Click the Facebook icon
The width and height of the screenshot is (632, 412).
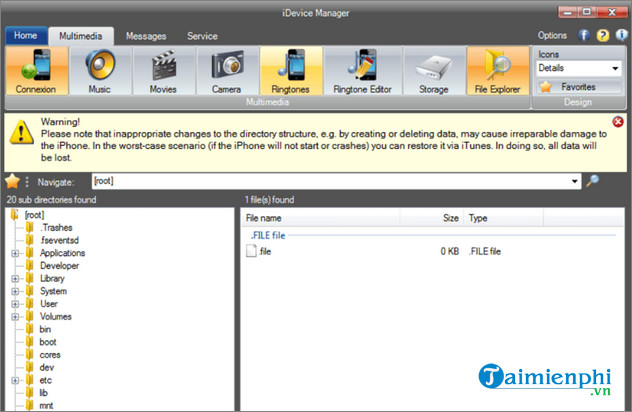tap(584, 35)
